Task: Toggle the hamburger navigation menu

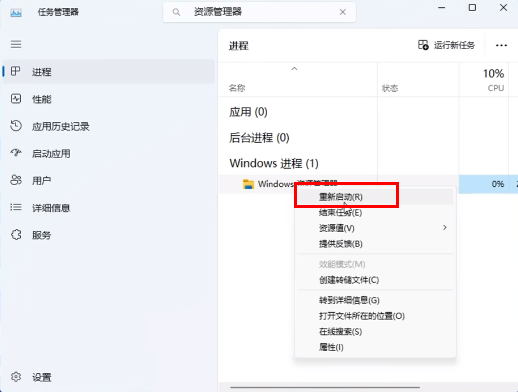Action: tap(16, 44)
